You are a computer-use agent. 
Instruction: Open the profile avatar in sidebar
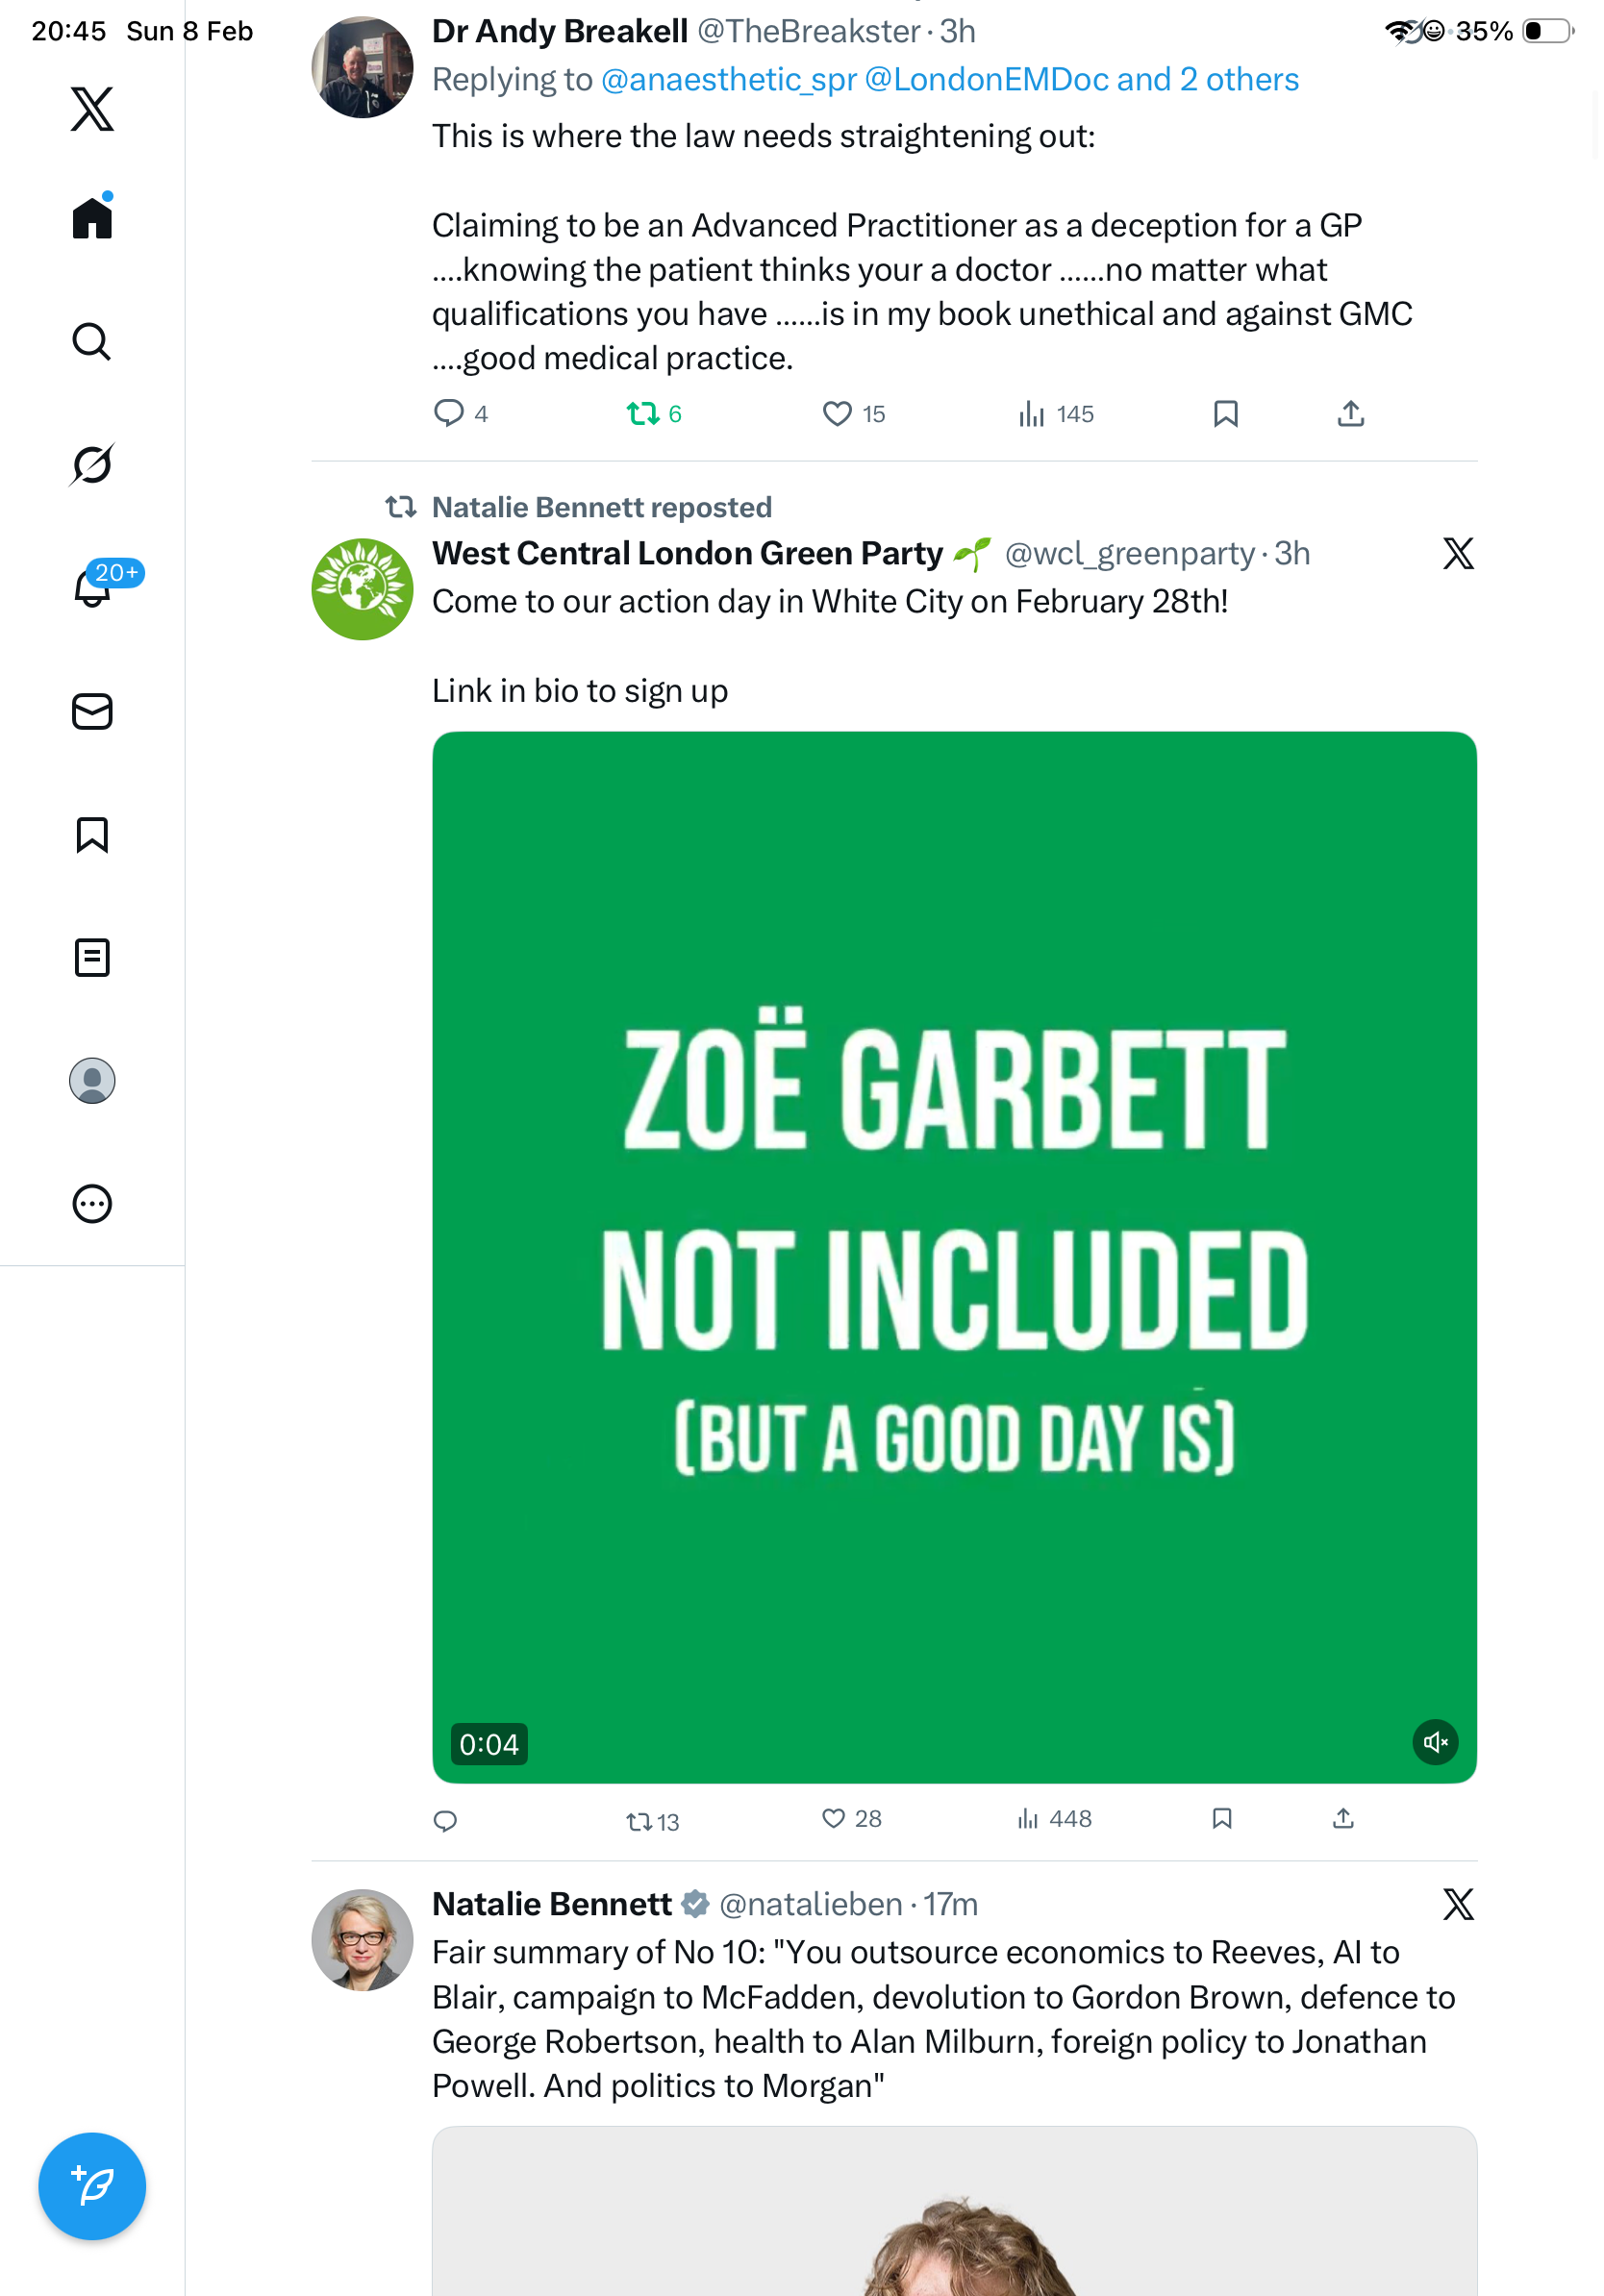[x=92, y=1081]
